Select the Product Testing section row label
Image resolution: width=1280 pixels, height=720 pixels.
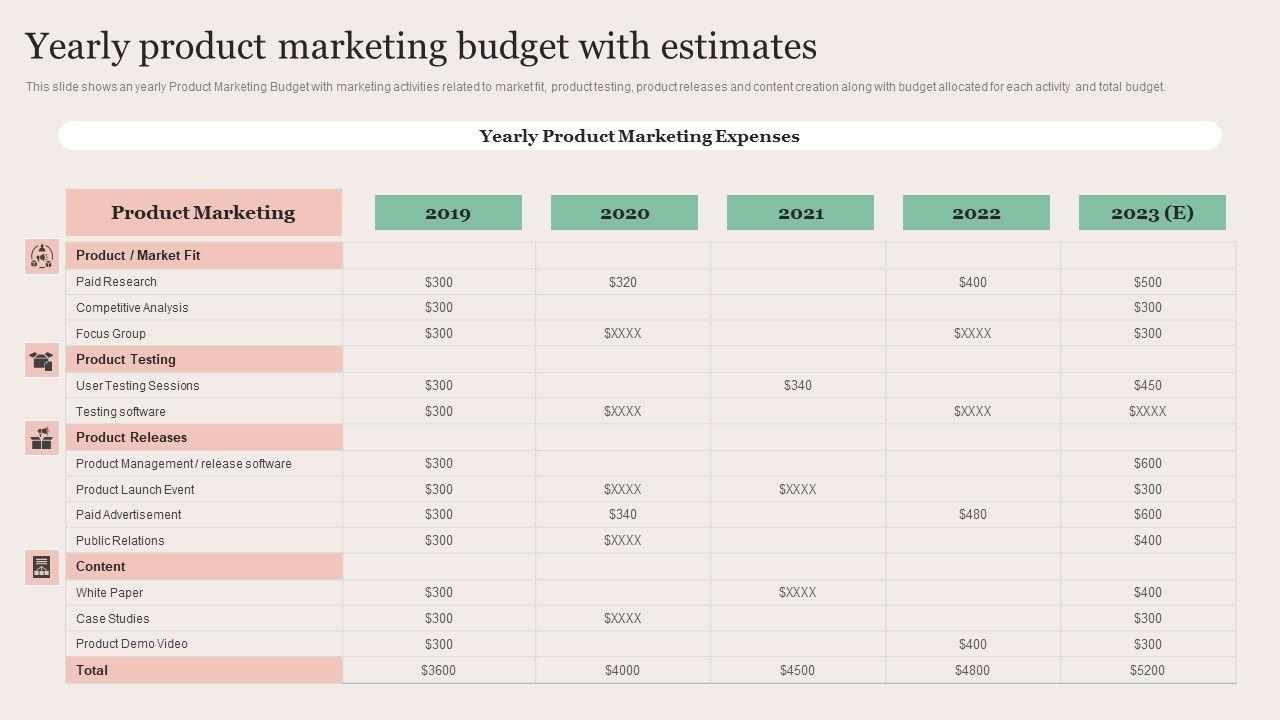(126, 360)
